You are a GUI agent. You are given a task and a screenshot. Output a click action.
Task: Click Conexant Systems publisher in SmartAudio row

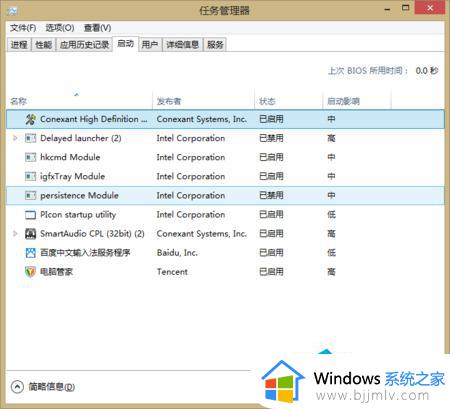202,234
